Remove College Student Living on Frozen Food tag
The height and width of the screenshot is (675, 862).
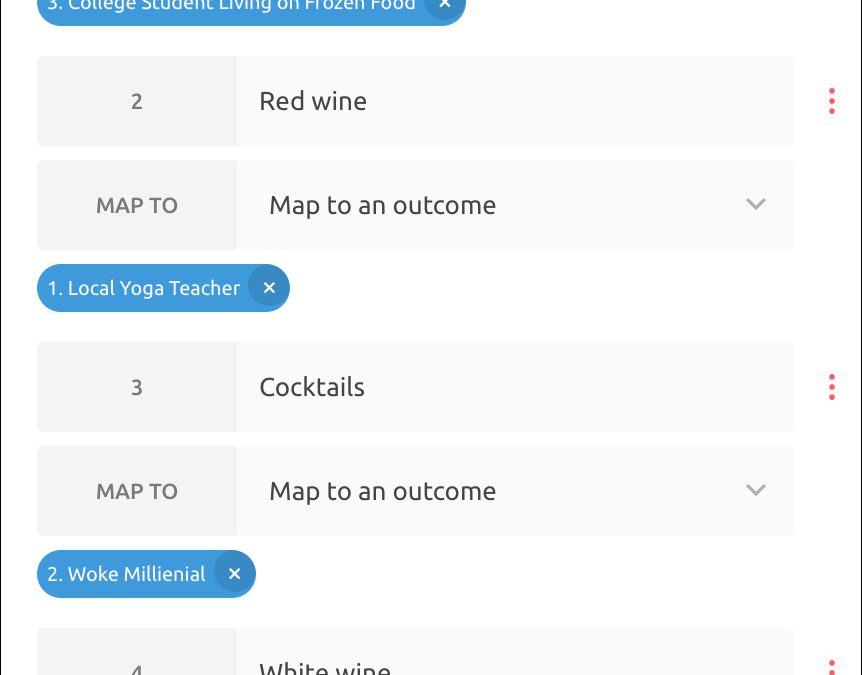click(x=445, y=5)
